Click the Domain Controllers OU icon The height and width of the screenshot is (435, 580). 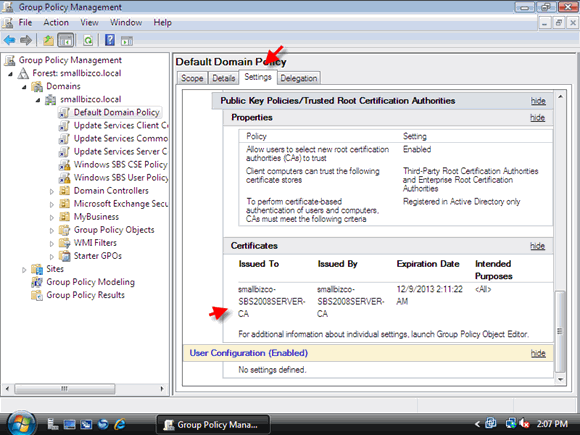pyautogui.click(x=64, y=190)
